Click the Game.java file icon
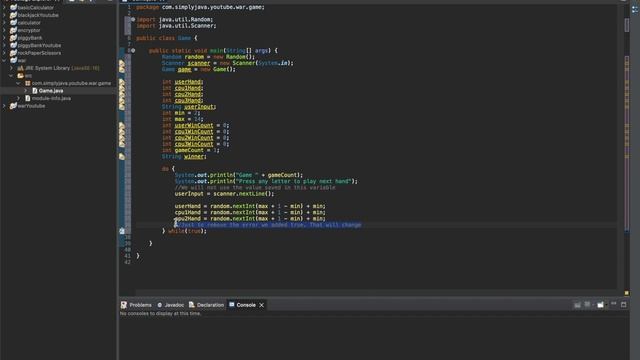Viewport: 640px width, 360px height. (x=35, y=91)
